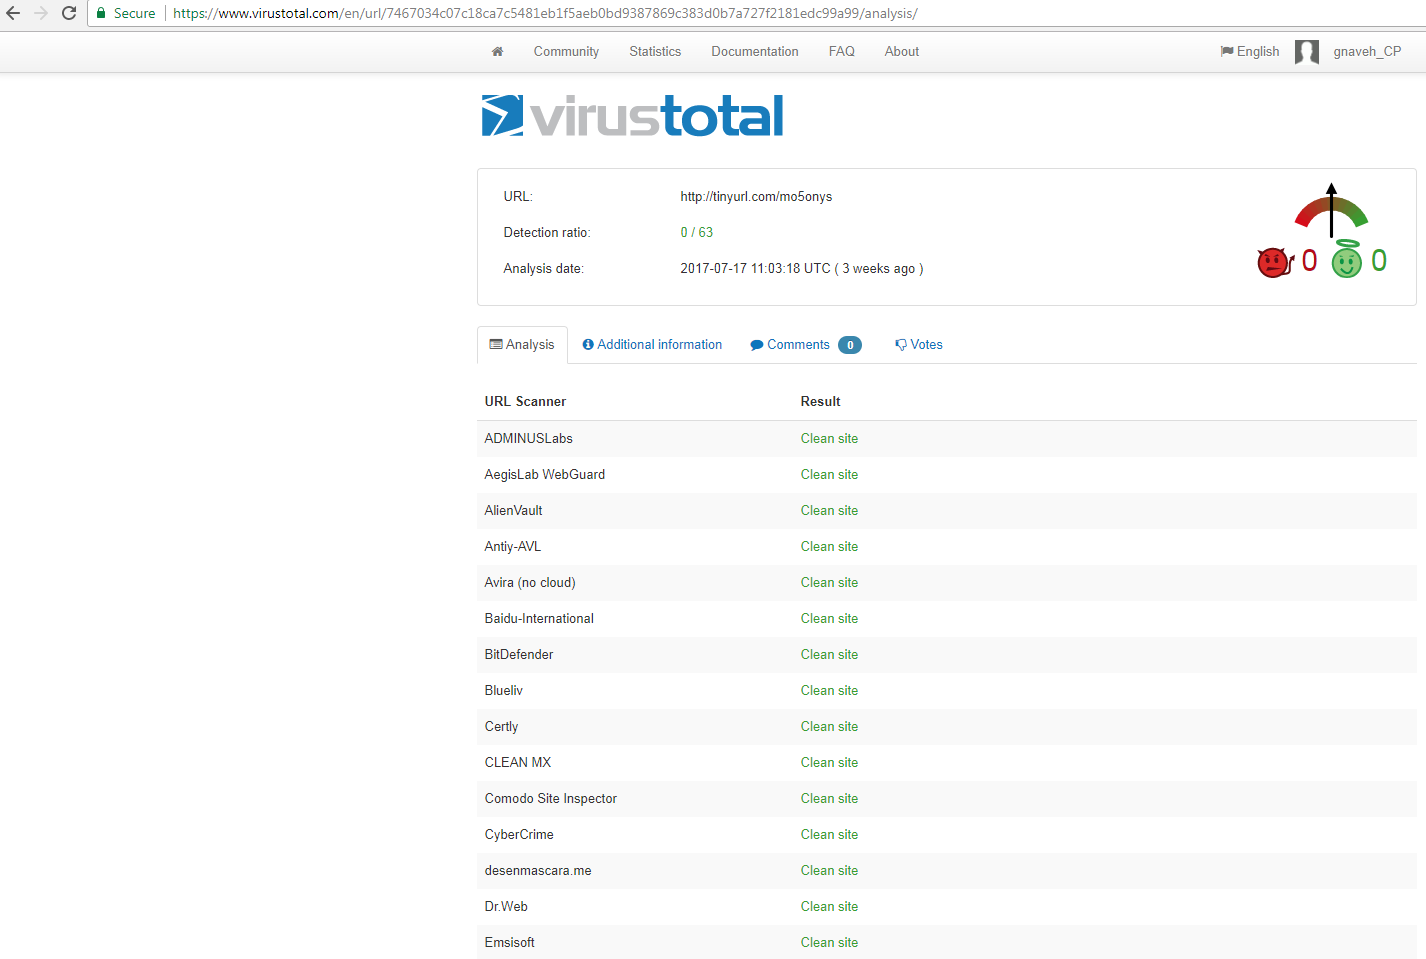Click the Antiy-AVL scanner name
Screen dimensions: 1426x959
pos(513,546)
